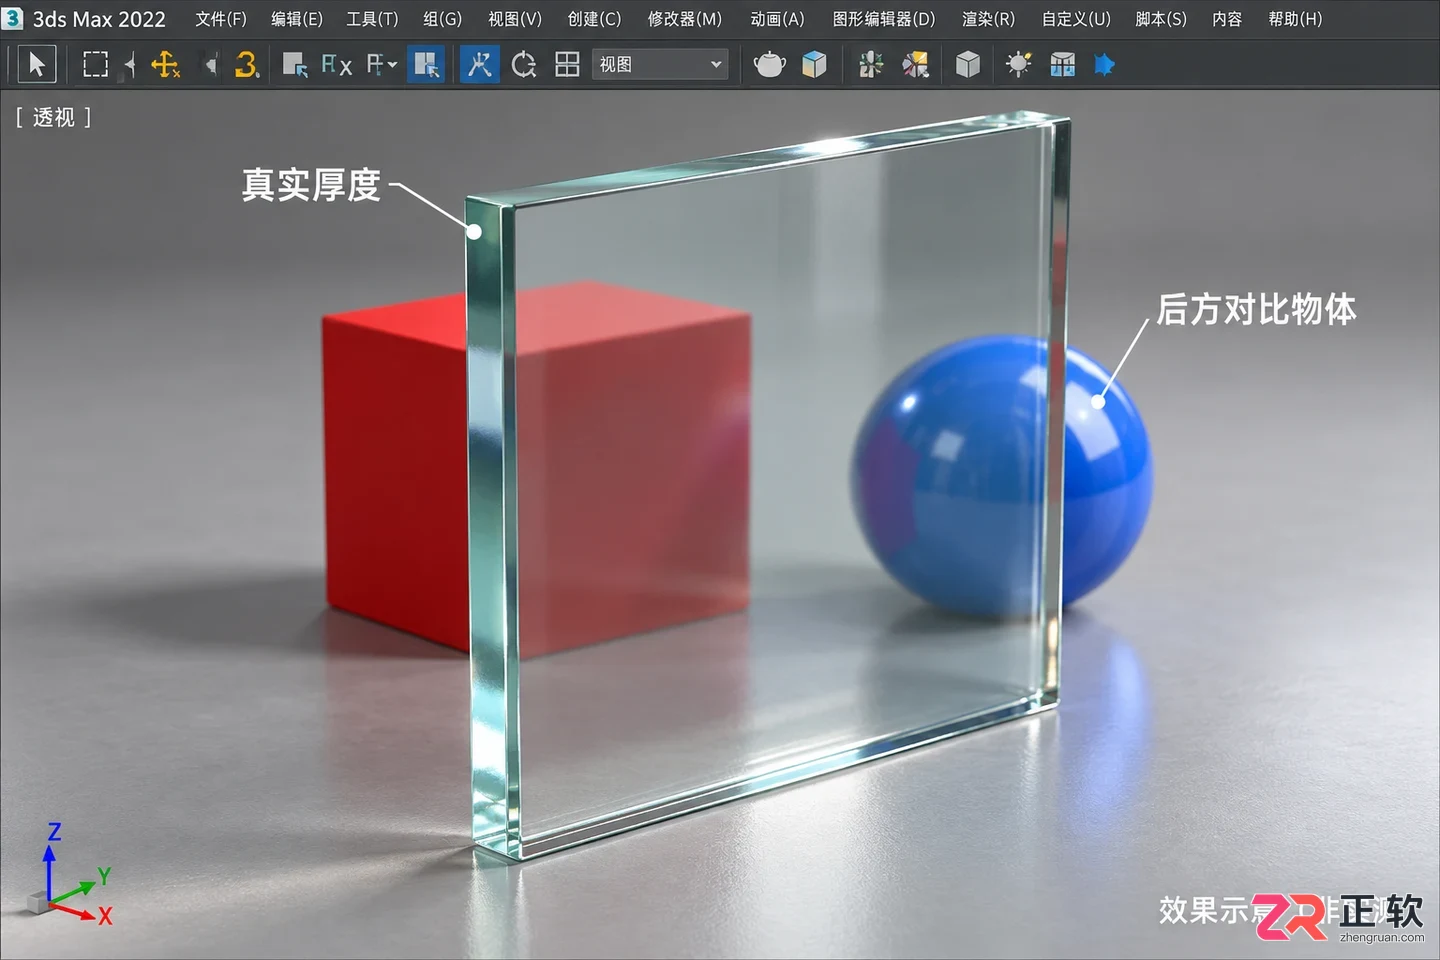Select the arrow selection tool
Viewport: 1440px width, 960px height.
37,65
